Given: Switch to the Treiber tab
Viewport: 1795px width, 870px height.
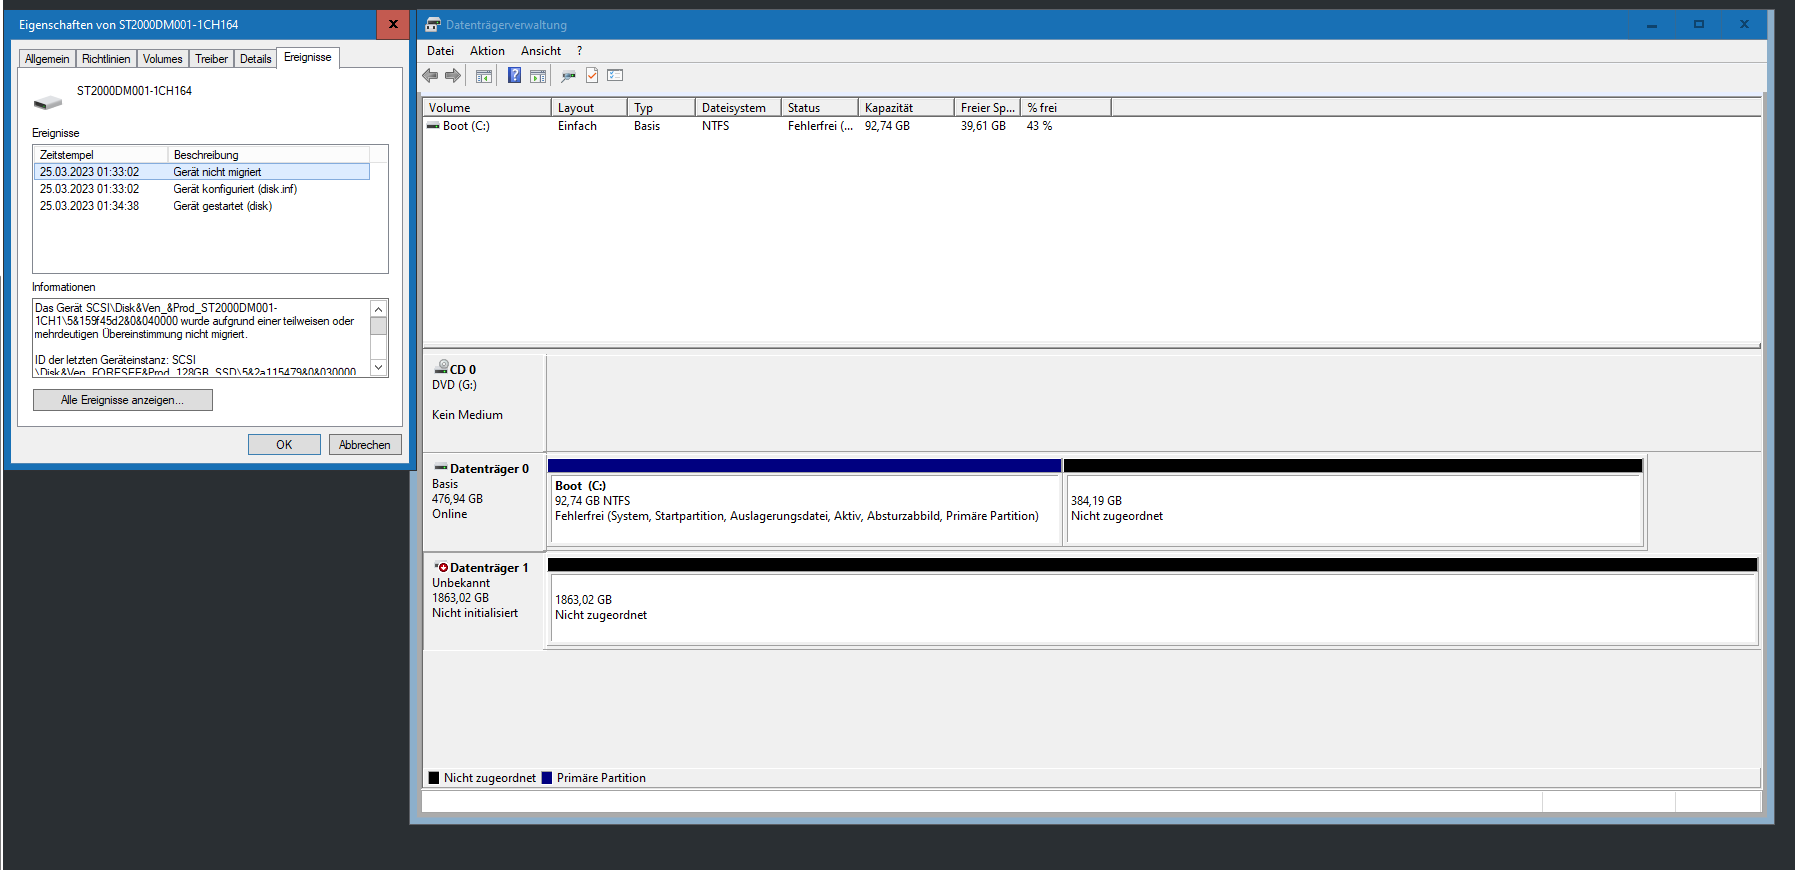Looking at the screenshot, I should pos(211,59).
